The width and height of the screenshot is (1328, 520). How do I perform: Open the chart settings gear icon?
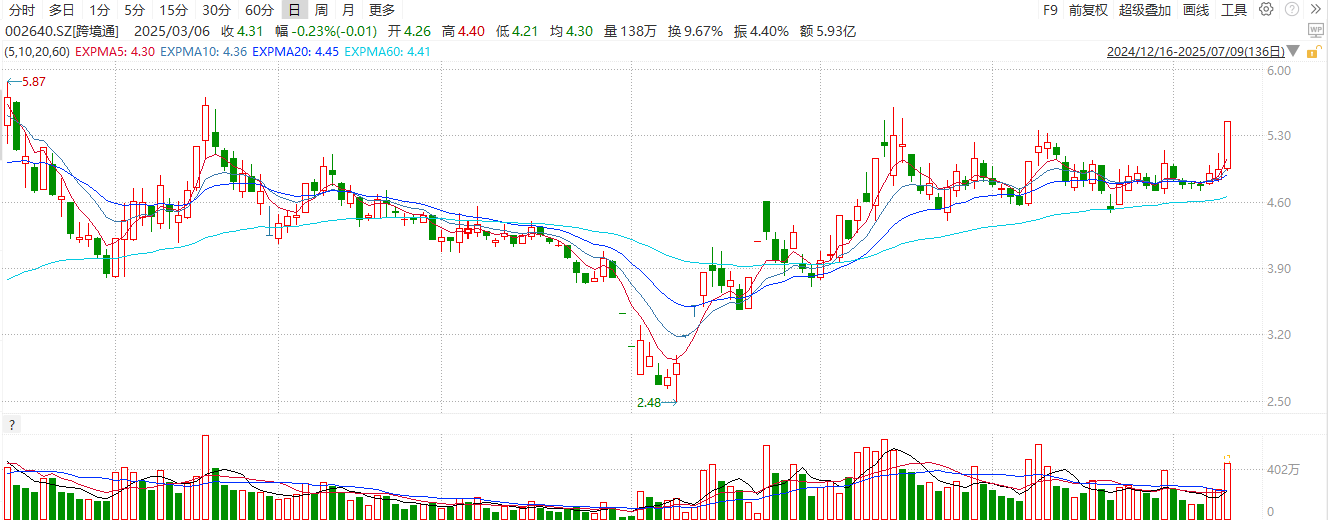pos(1266,10)
